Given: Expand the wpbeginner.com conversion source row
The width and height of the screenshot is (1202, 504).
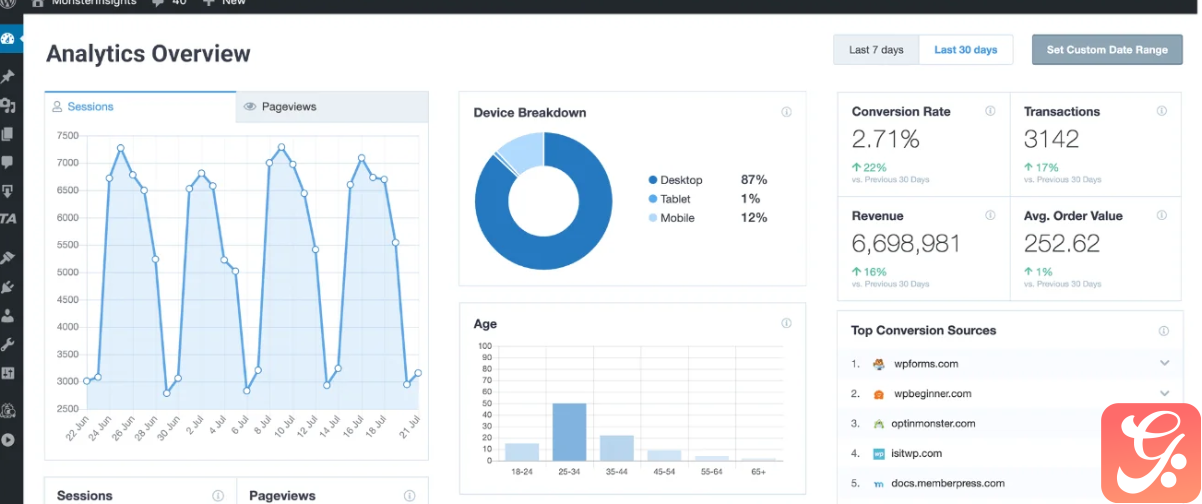Looking at the screenshot, I should tap(1164, 393).
